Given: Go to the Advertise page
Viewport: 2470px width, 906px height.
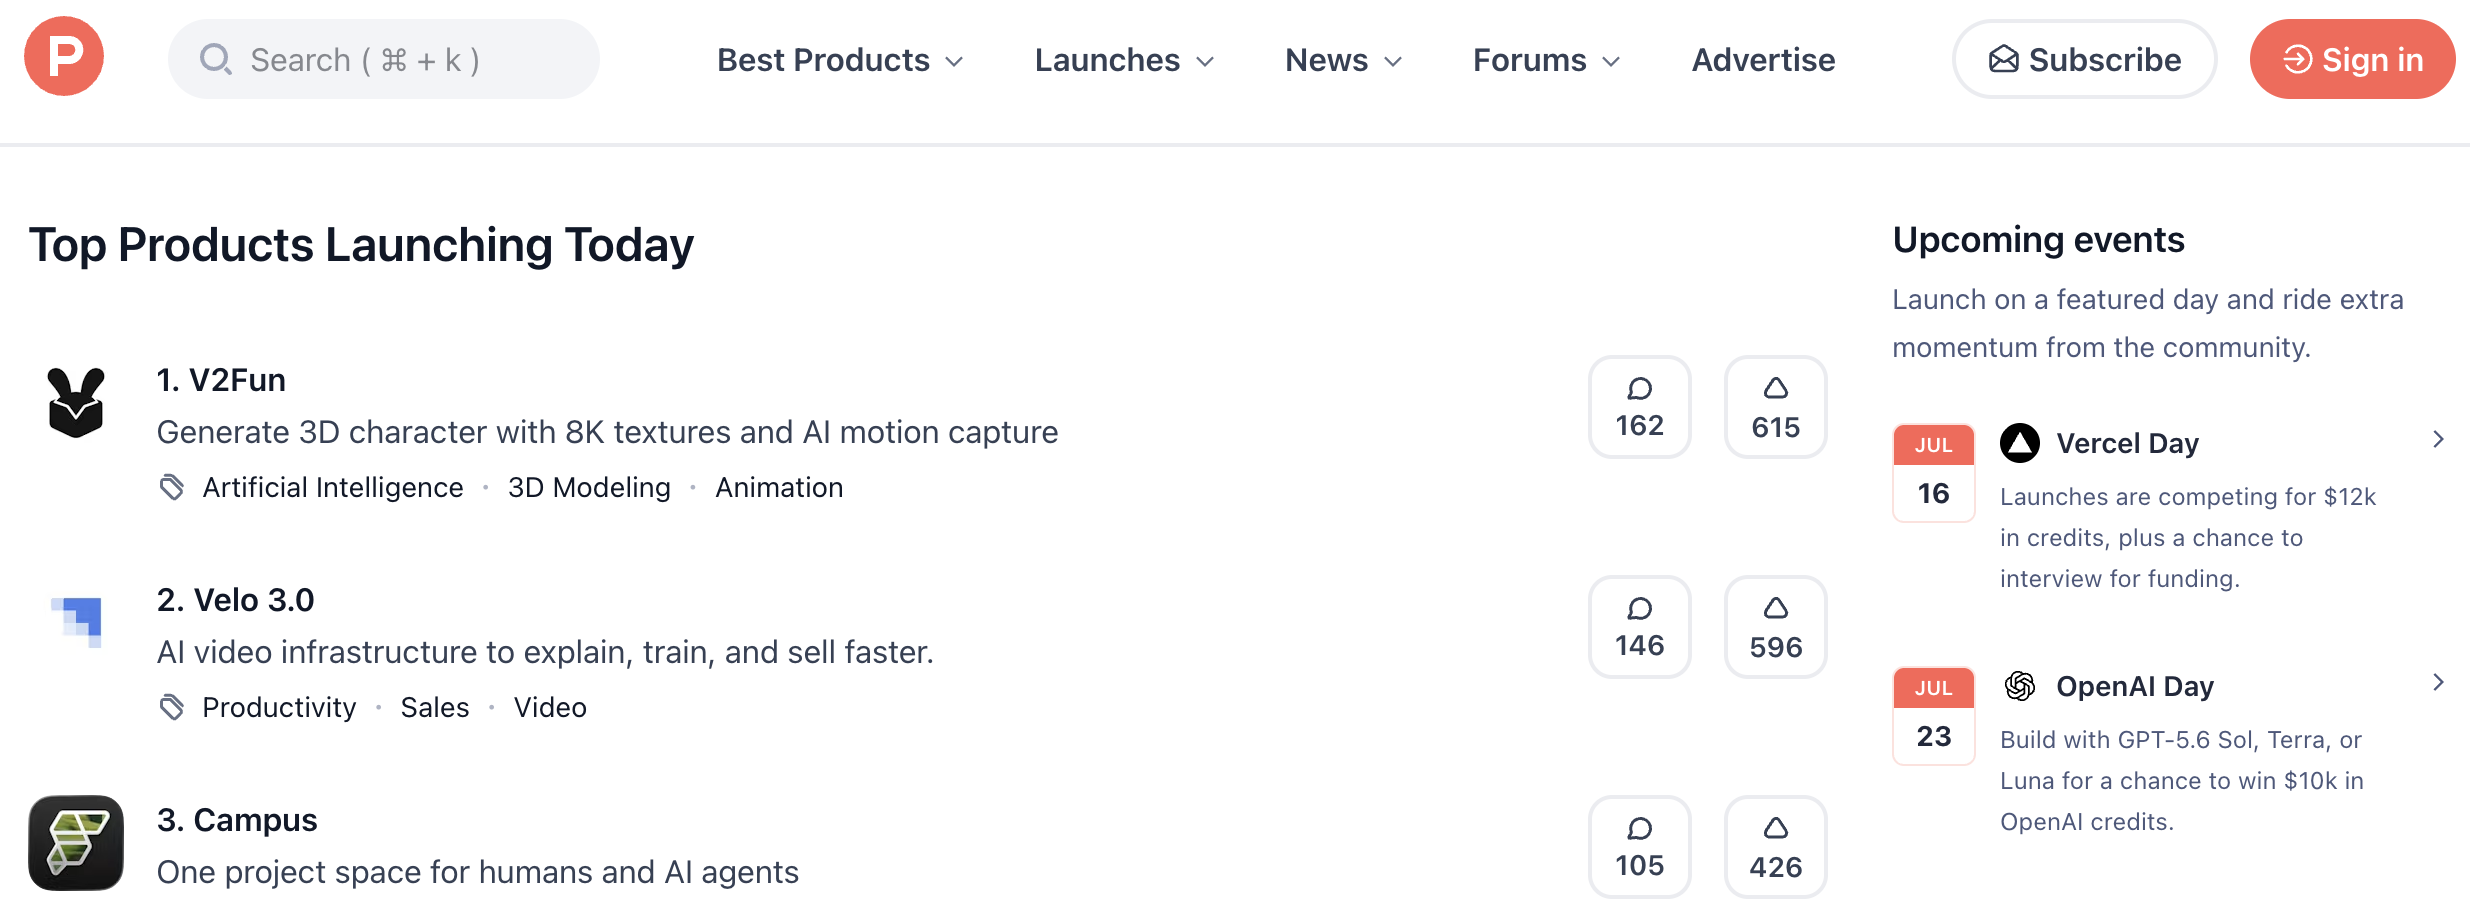Looking at the screenshot, I should pyautogui.click(x=1763, y=60).
